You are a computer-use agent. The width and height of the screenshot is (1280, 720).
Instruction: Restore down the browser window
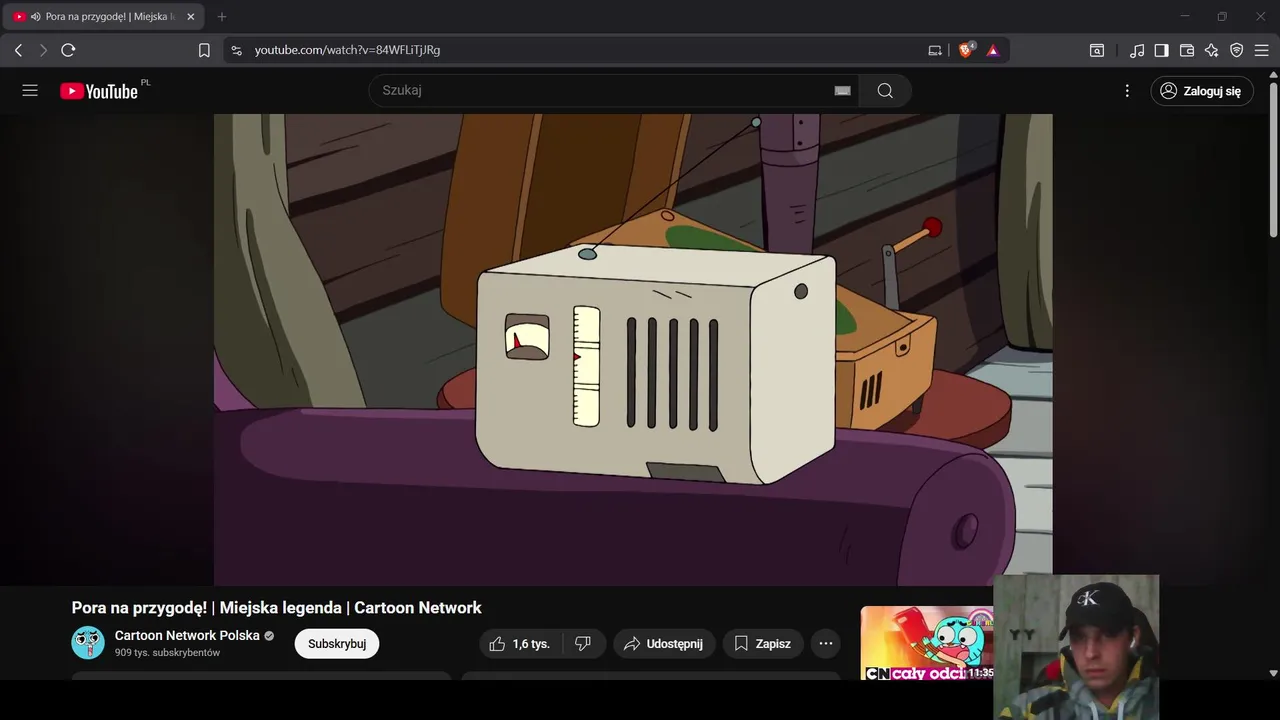(x=1222, y=16)
